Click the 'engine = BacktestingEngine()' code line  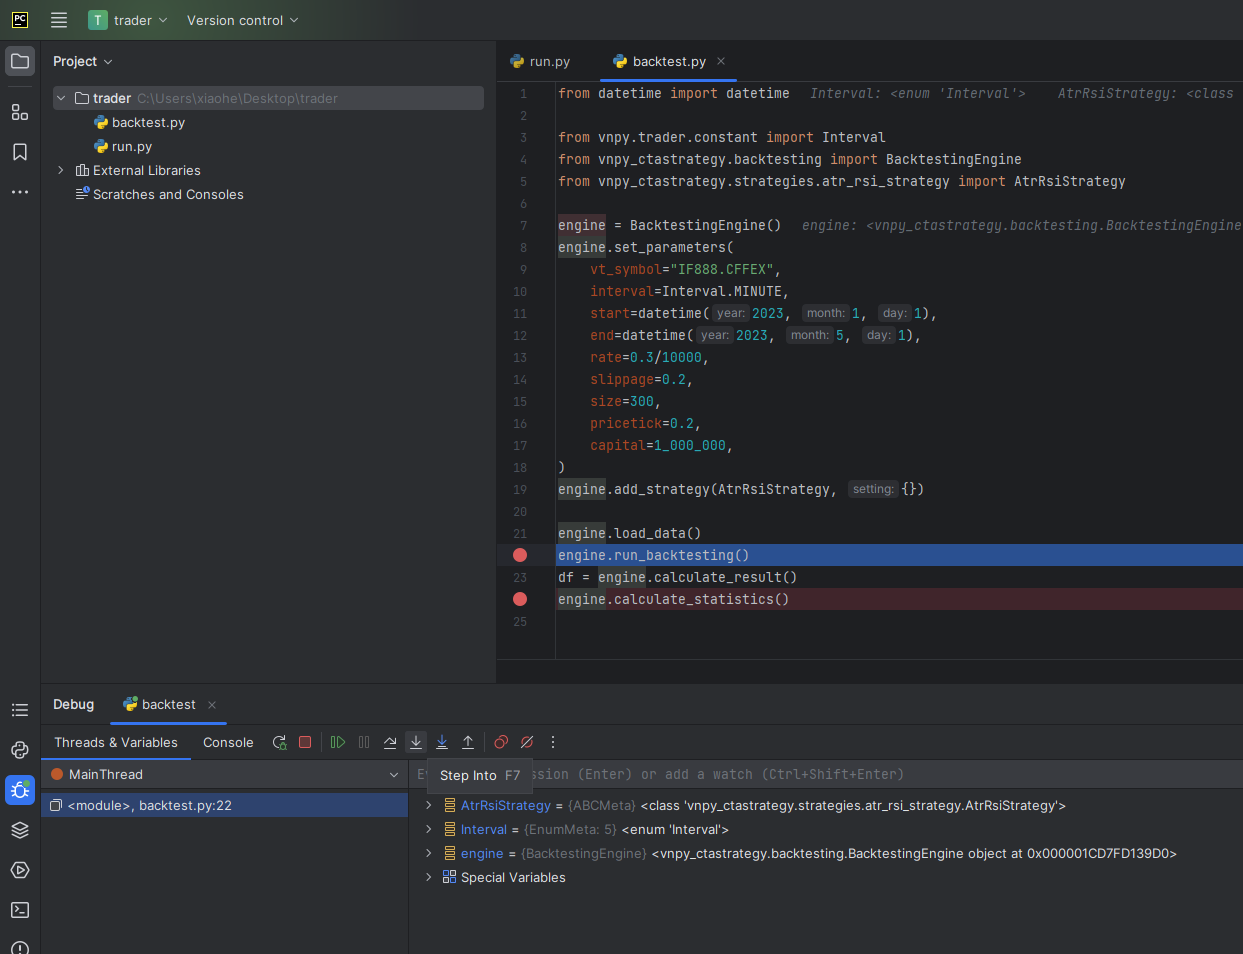click(x=670, y=225)
